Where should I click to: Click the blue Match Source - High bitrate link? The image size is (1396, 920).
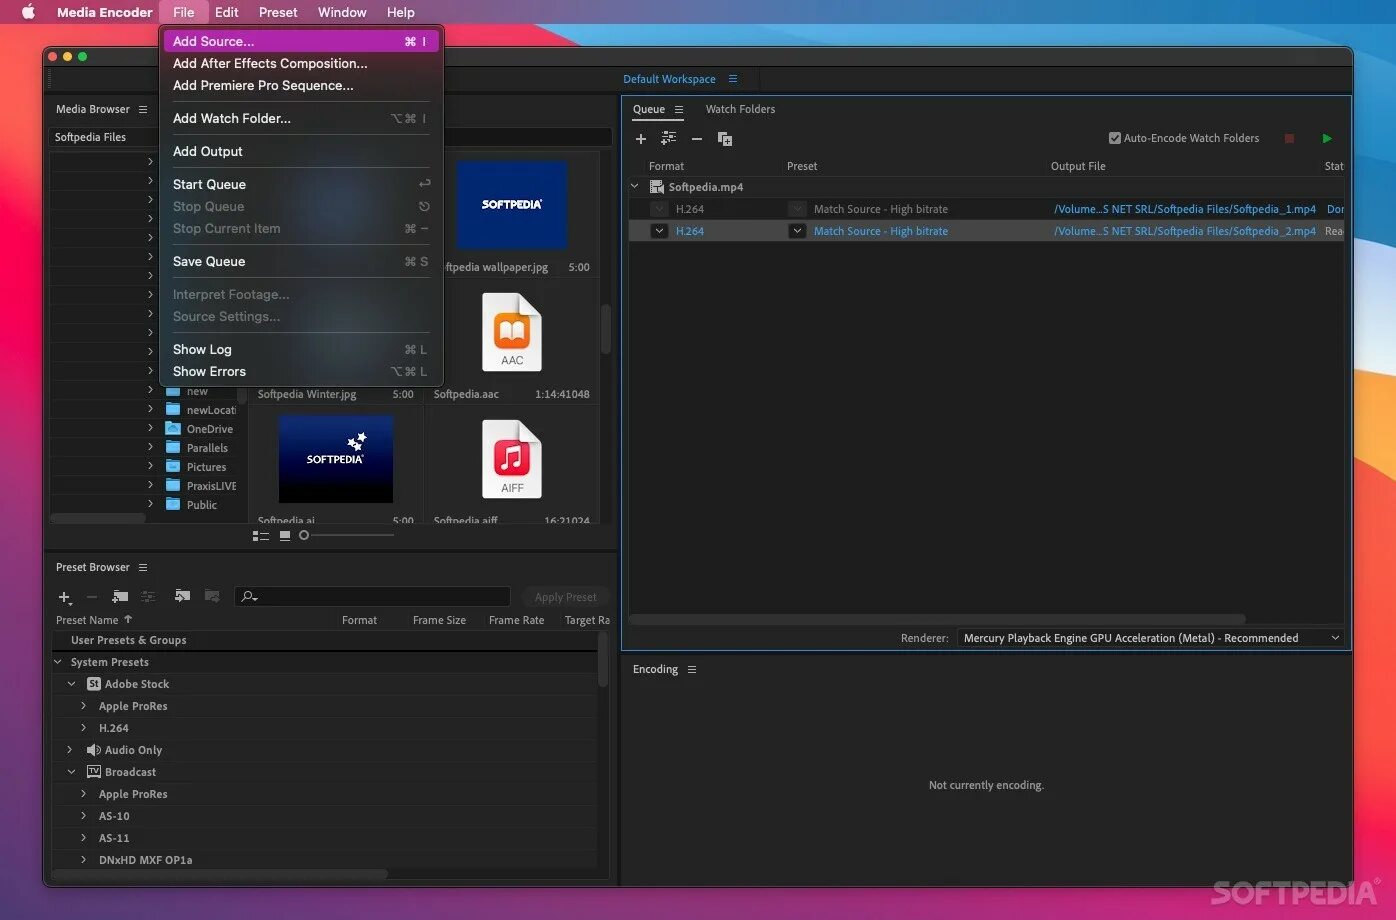[x=881, y=231]
